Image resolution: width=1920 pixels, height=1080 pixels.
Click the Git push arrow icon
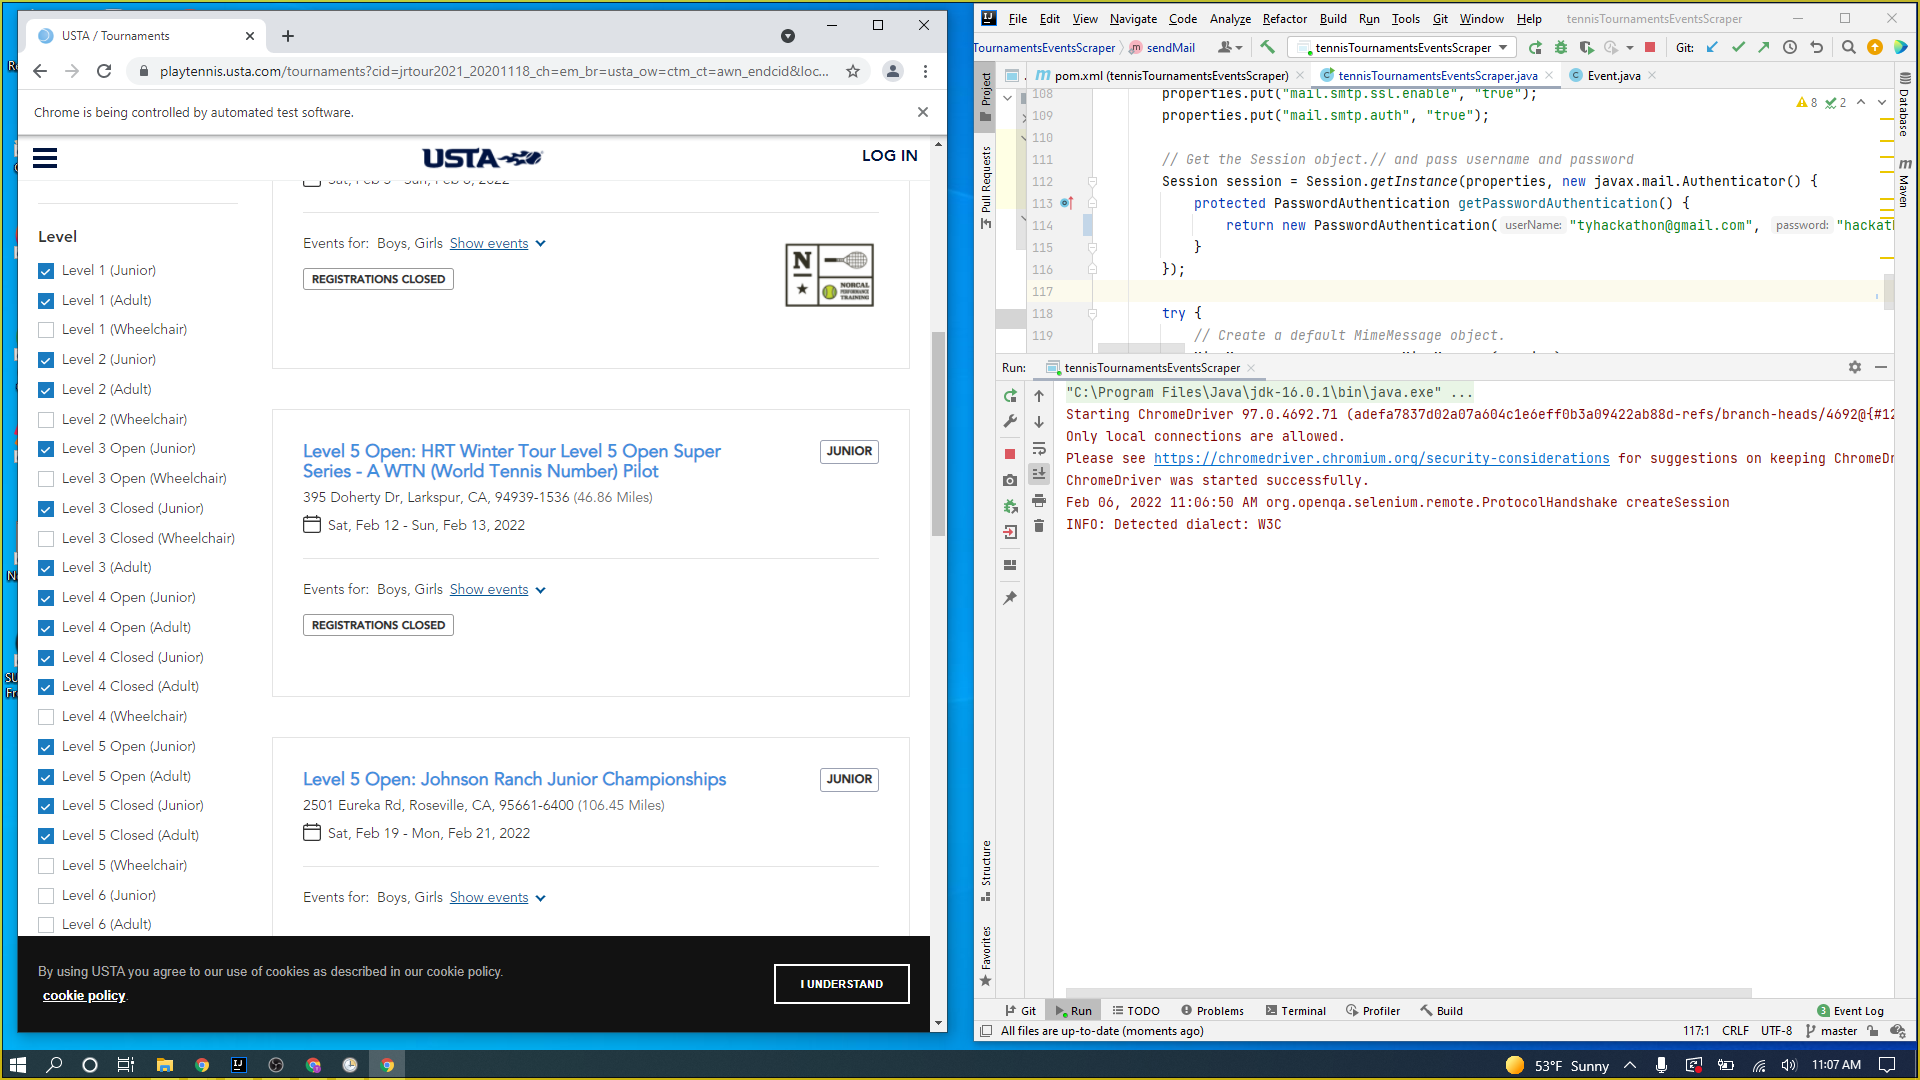1763,47
